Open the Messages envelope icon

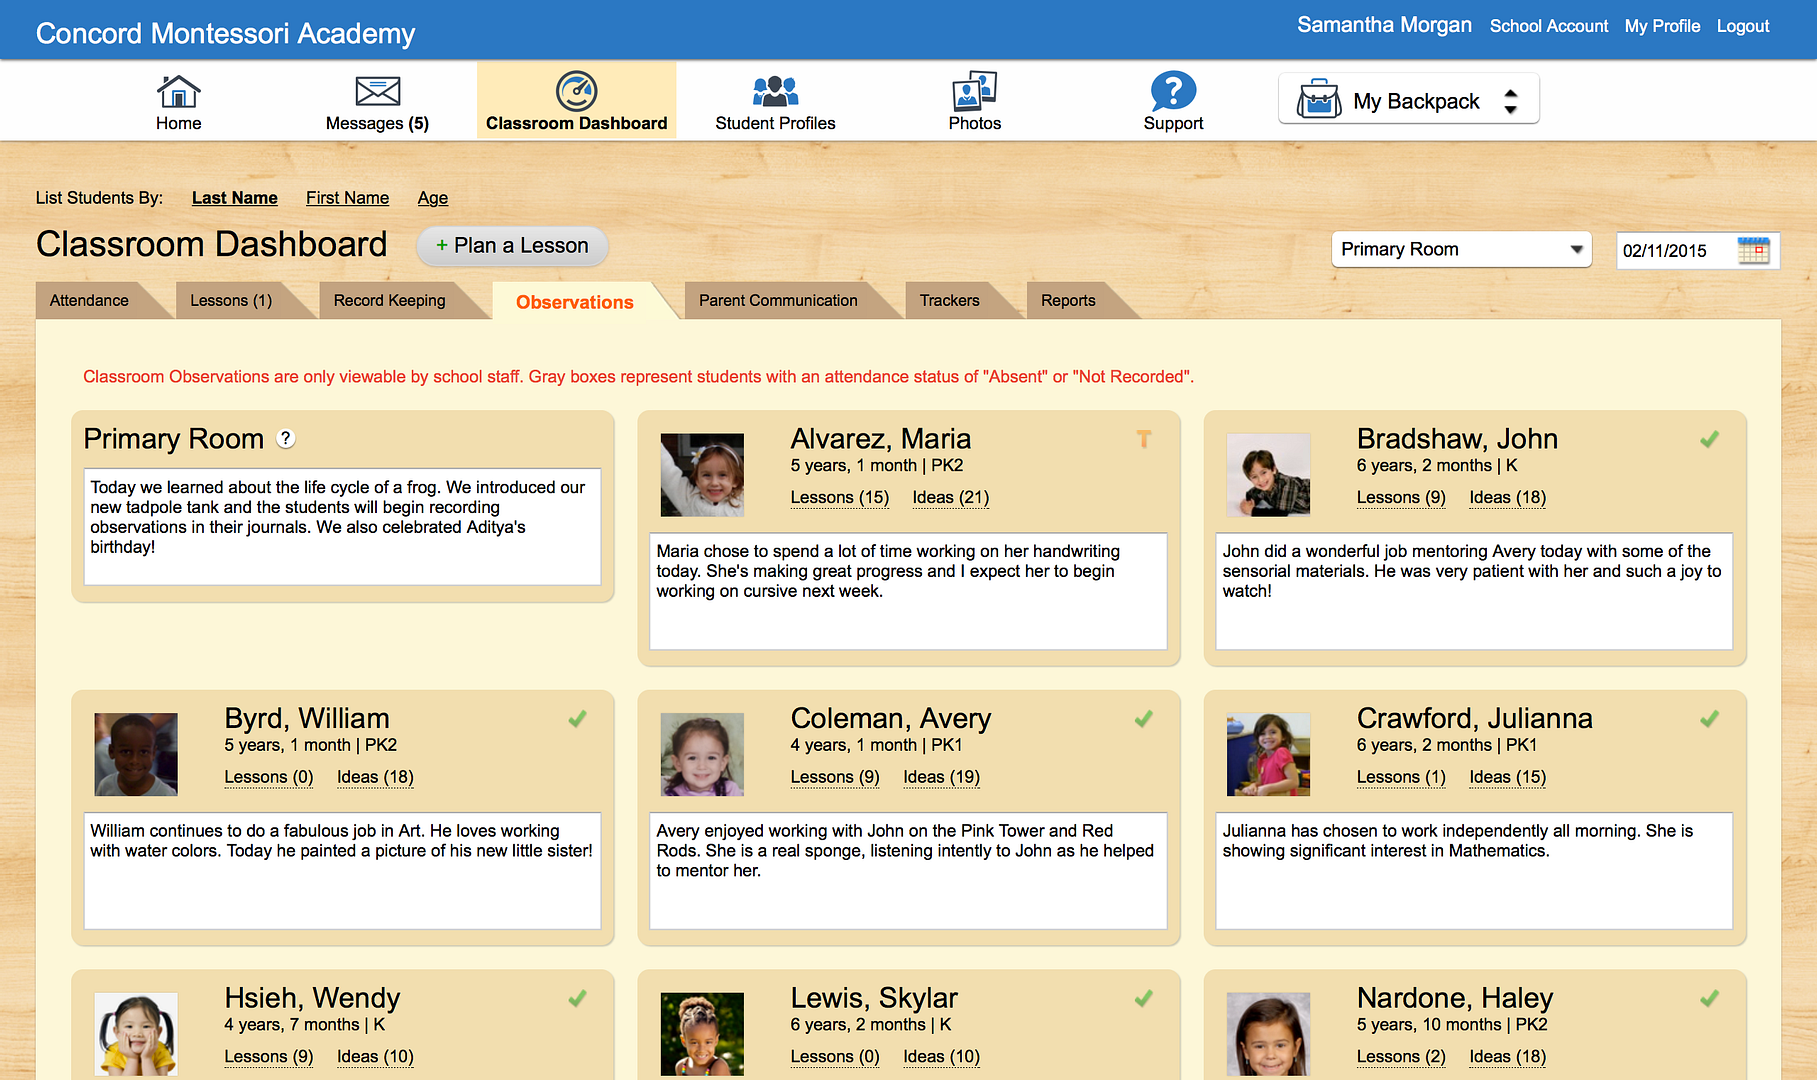tap(377, 91)
